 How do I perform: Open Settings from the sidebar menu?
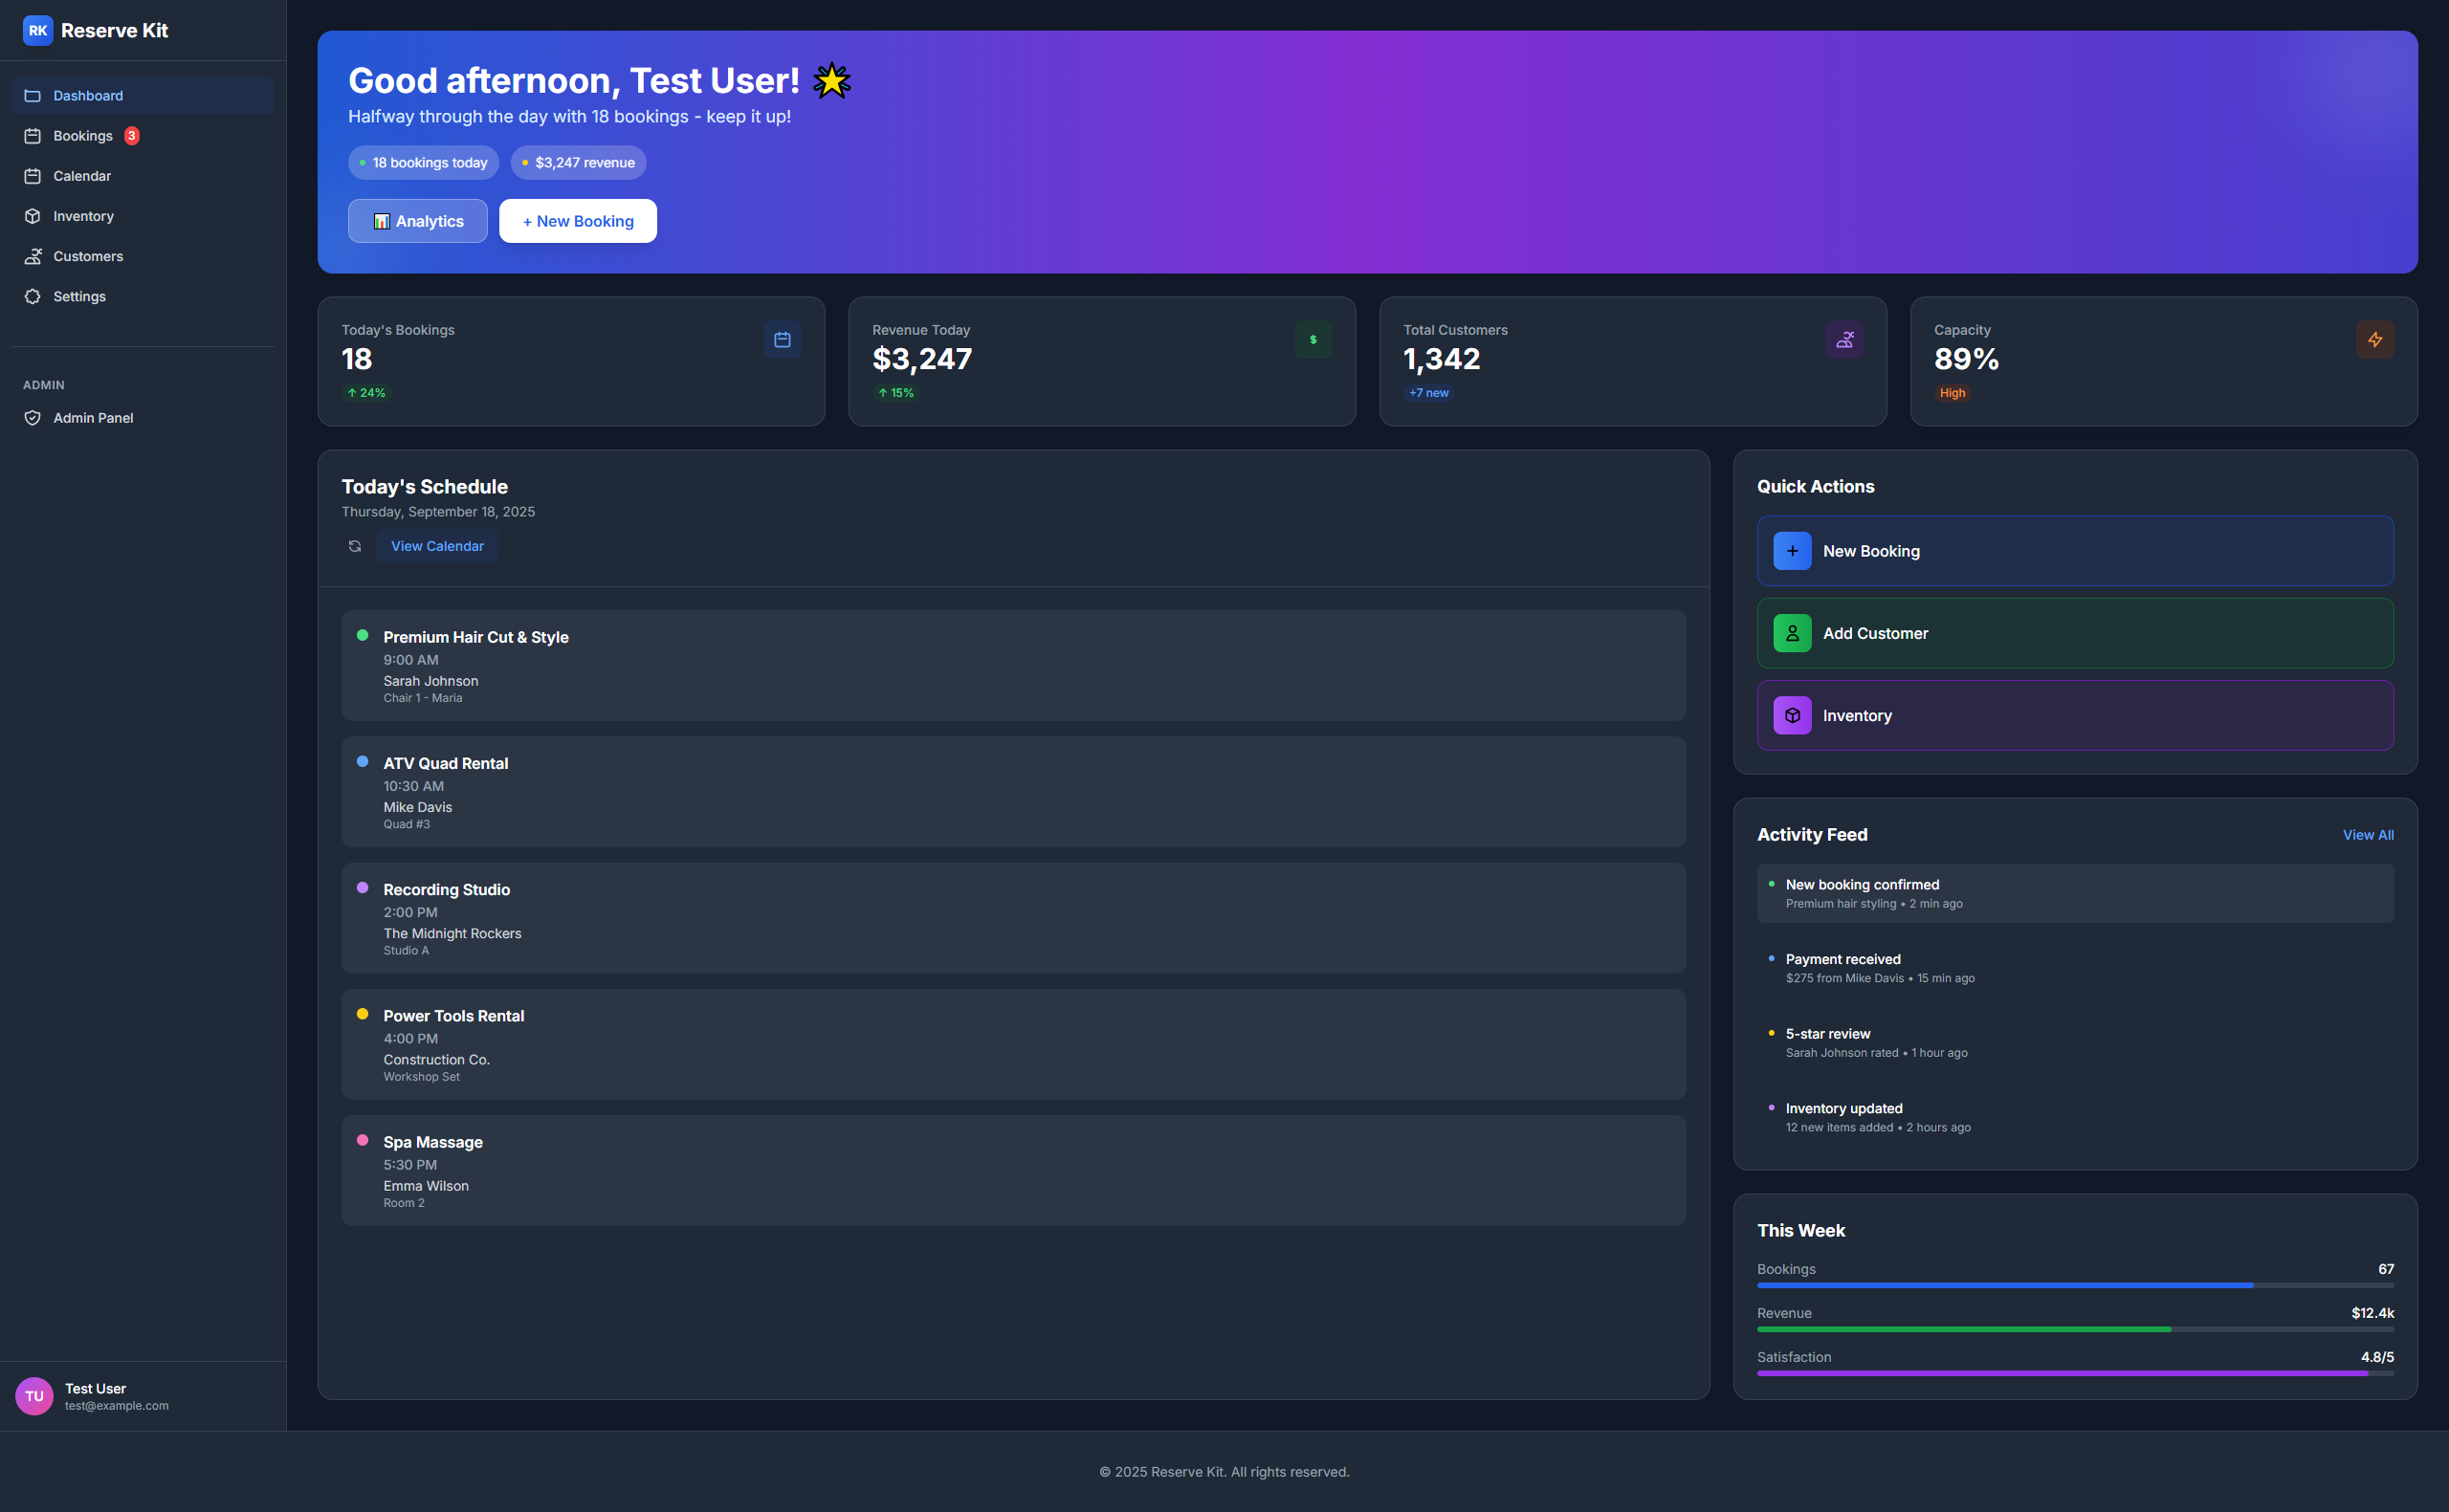point(79,297)
